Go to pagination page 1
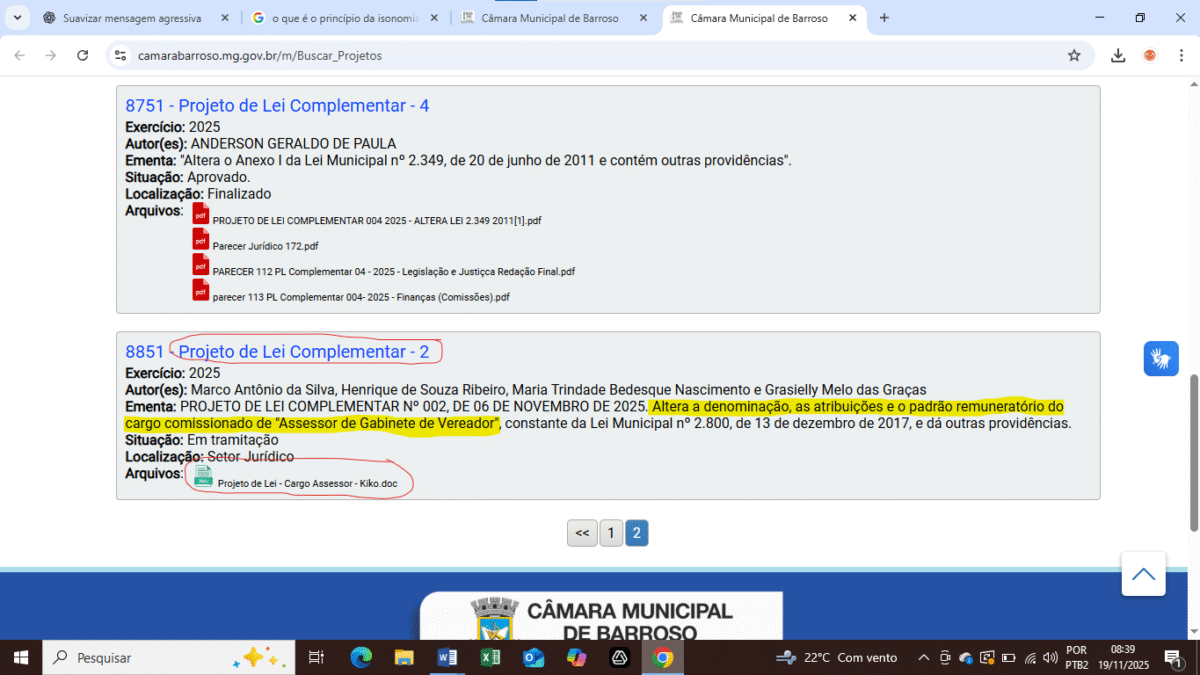 610,533
